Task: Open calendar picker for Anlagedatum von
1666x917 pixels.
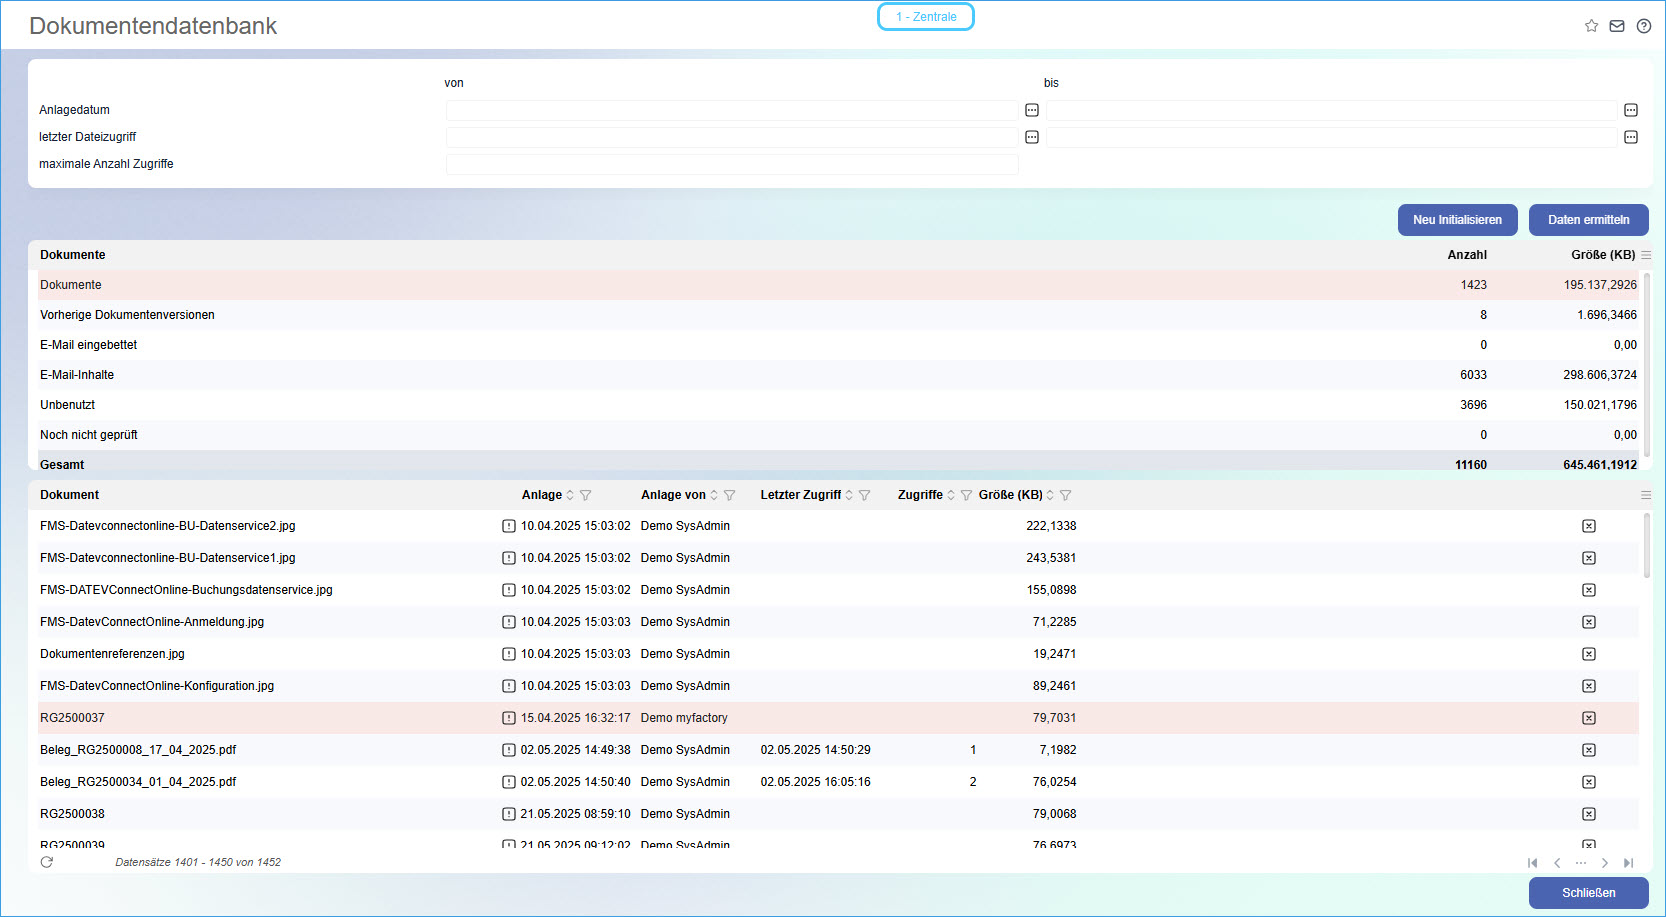Action: pos(1032,110)
